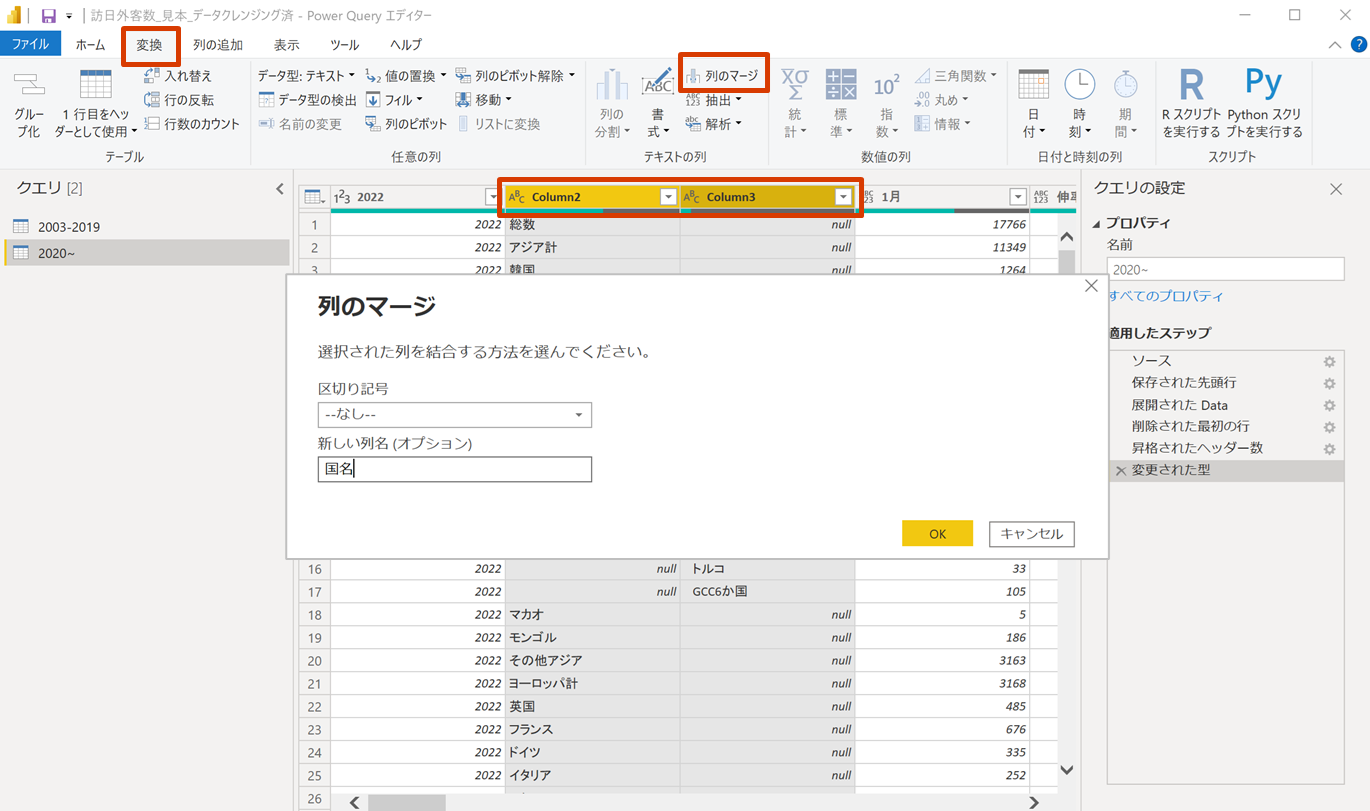Image resolution: width=1370 pixels, height=811 pixels.
Task: Click Split Column (列の分割) icon
Action: point(612,84)
